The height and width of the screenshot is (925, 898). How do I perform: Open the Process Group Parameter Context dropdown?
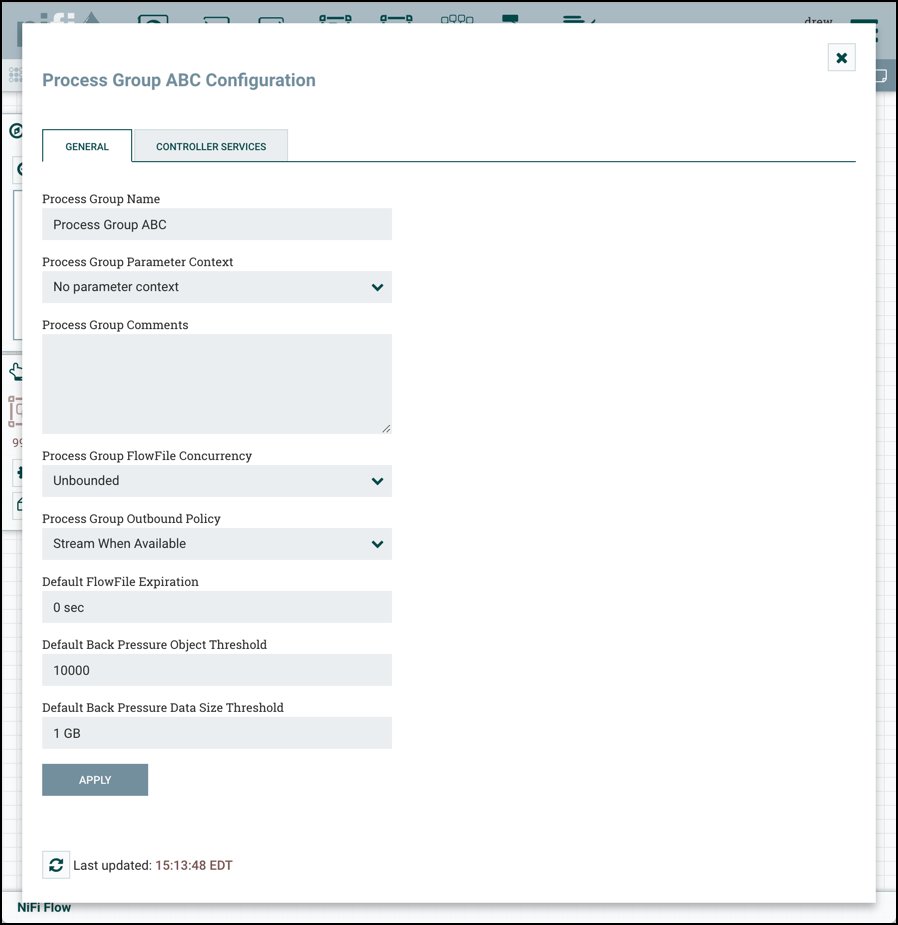(217, 287)
